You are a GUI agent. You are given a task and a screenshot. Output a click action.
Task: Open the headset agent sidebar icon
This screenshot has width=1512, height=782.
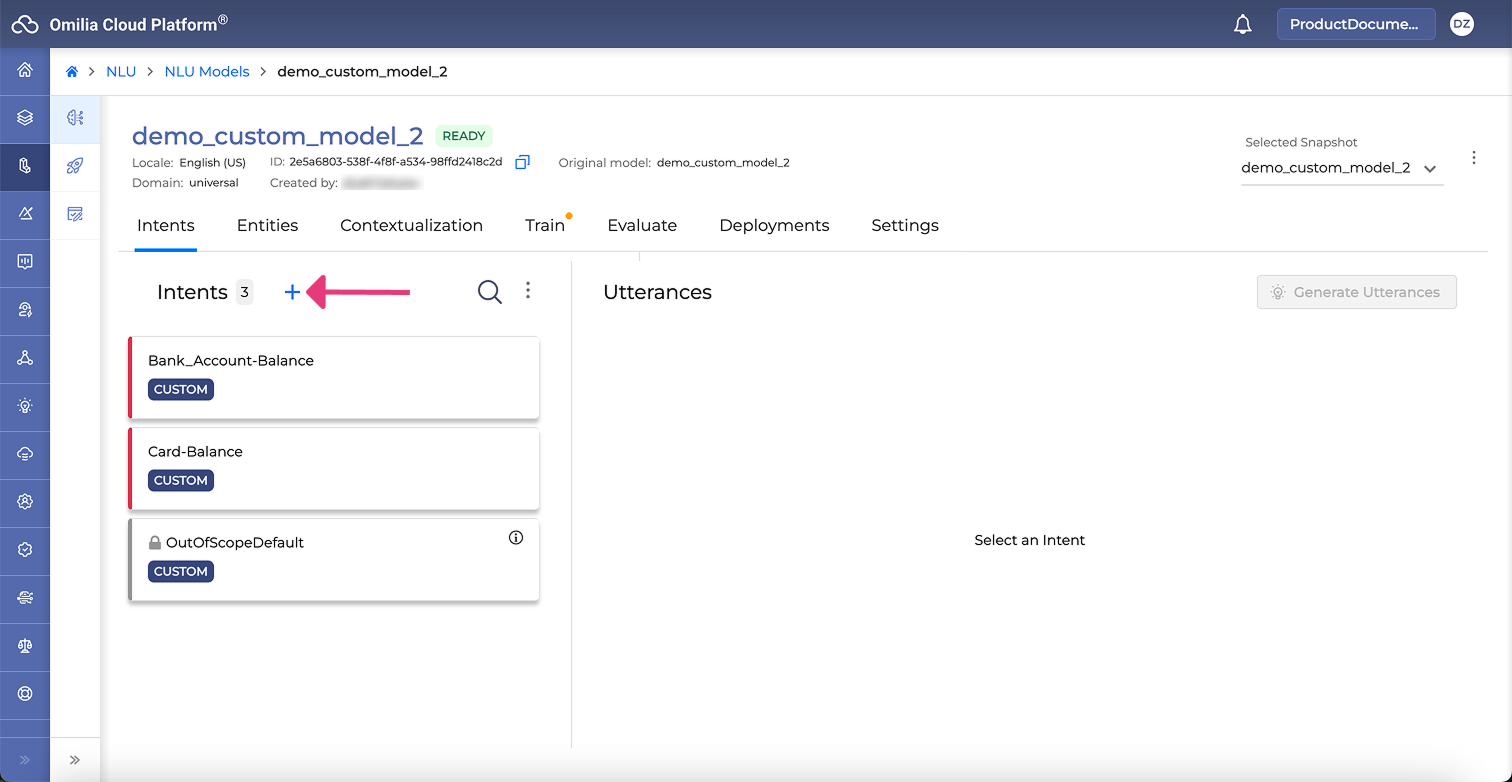tap(25, 310)
